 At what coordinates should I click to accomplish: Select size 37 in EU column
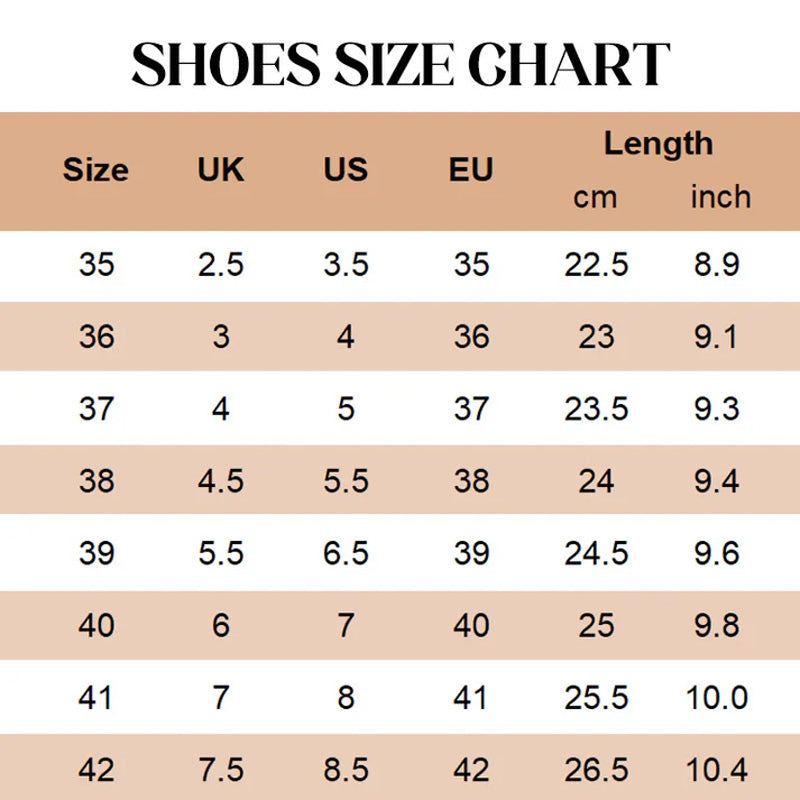click(471, 409)
